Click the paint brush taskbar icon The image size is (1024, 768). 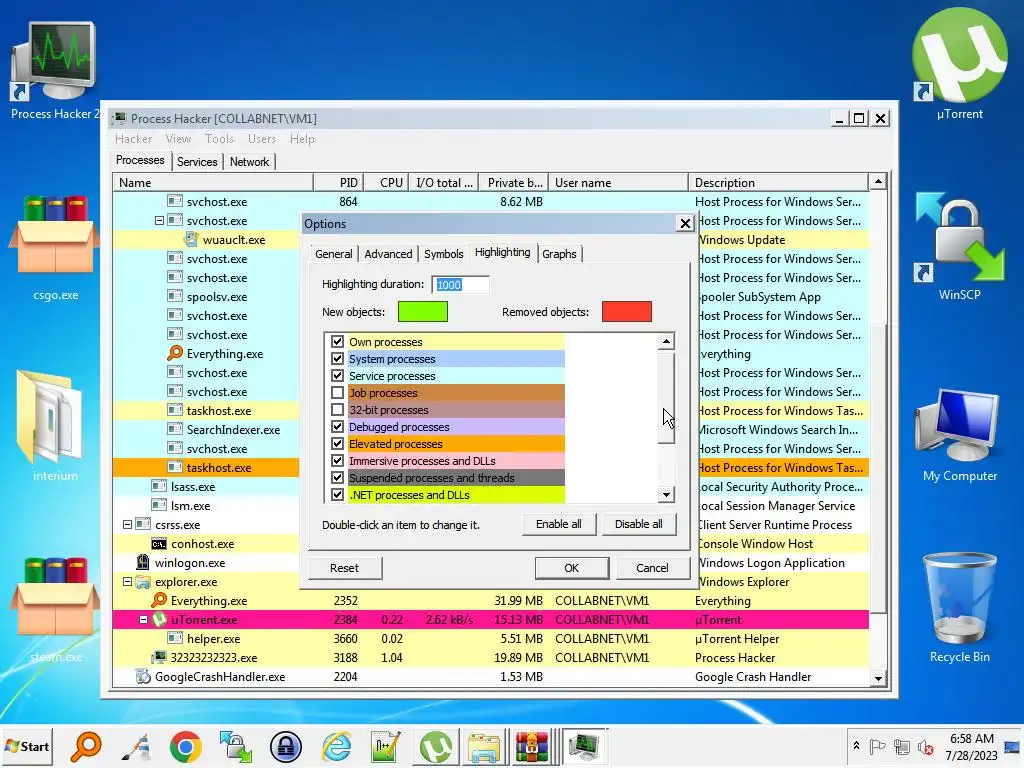(x=136, y=746)
